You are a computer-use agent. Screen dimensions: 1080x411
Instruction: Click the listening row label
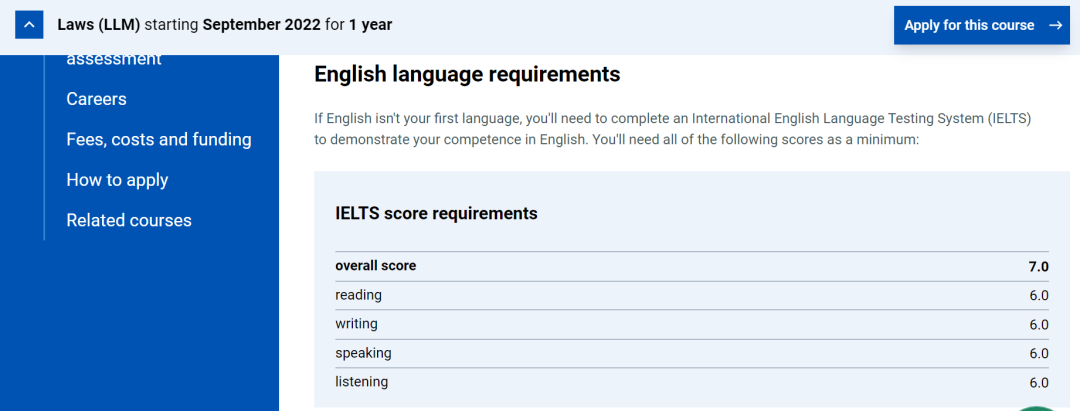tap(361, 382)
